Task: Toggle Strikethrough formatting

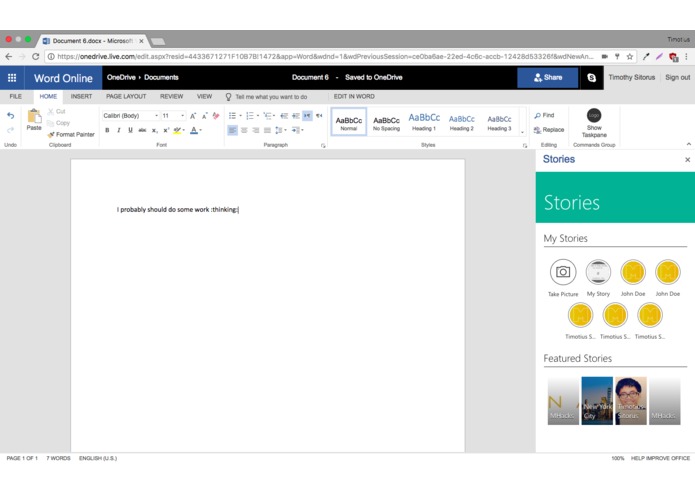Action: (x=142, y=130)
